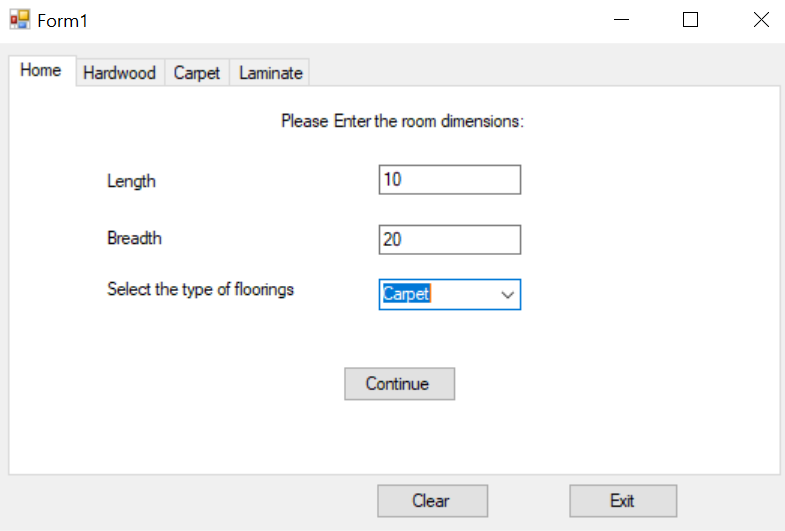Viewport: 785px width, 531px height.
Task: Focus the Breadth text box
Action: 449,240
